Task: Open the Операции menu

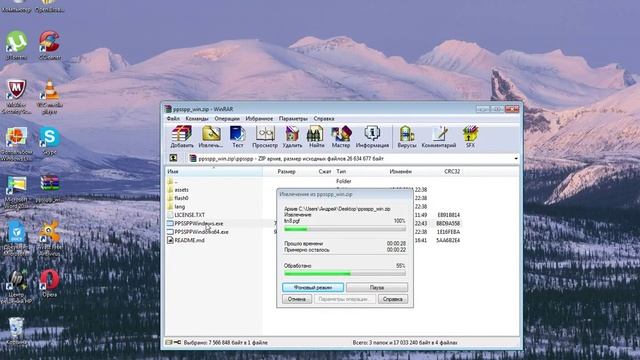Action: coord(227,118)
